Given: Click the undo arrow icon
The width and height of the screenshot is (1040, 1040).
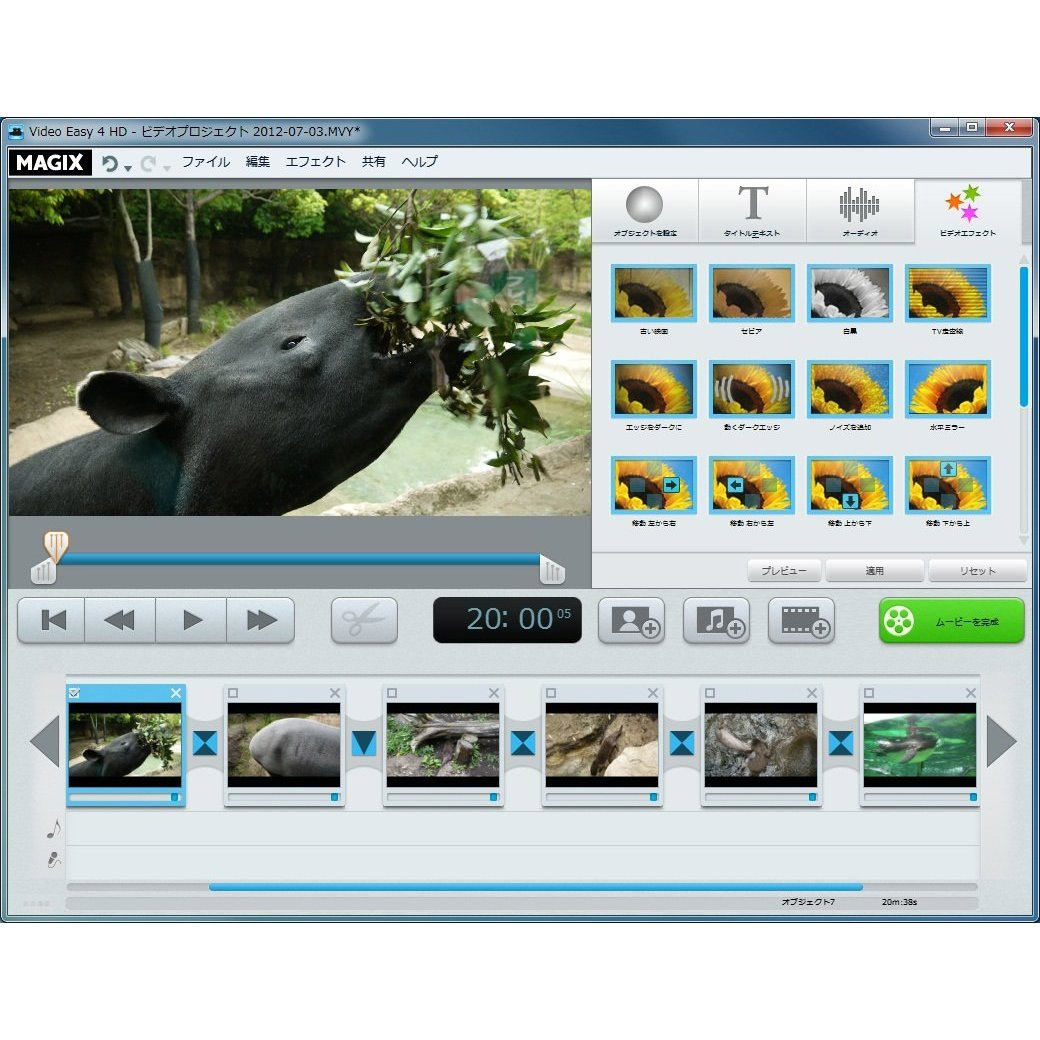Looking at the screenshot, I should [109, 163].
